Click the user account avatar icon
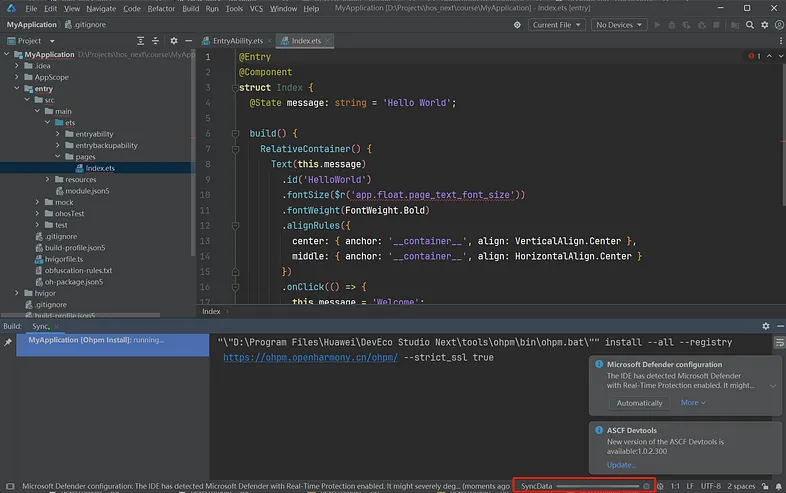Image resolution: width=786 pixels, height=493 pixels. [779, 25]
